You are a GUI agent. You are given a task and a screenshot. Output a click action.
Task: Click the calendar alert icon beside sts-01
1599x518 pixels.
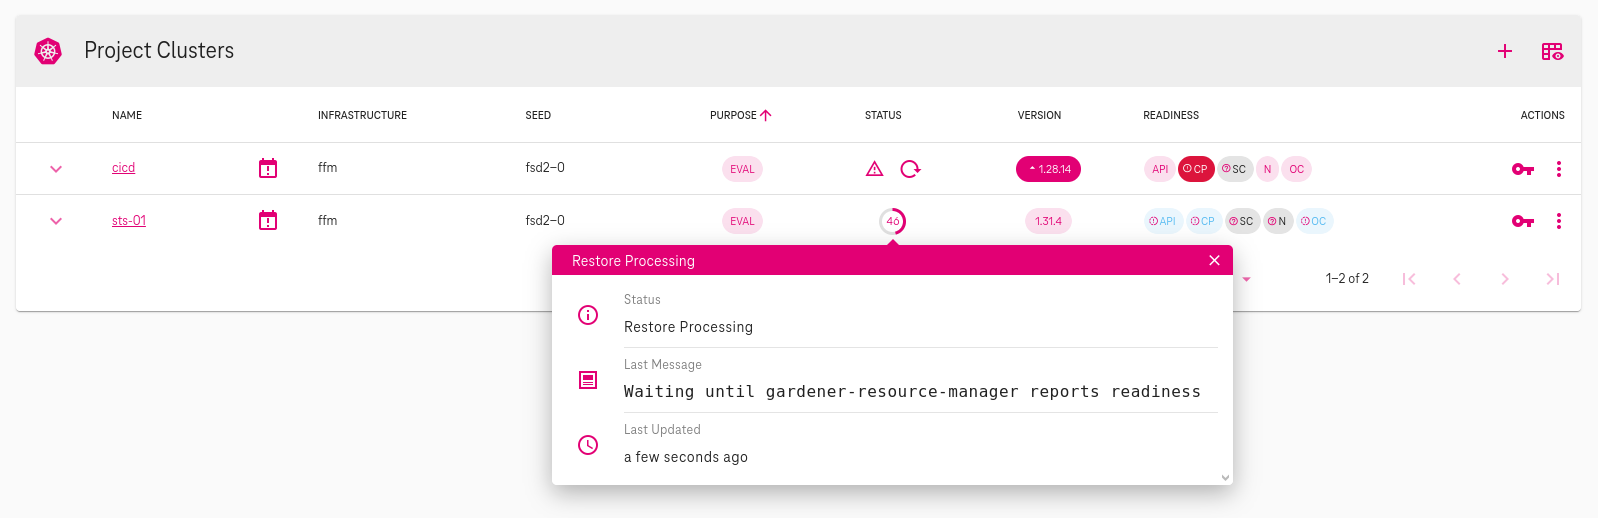268,220
